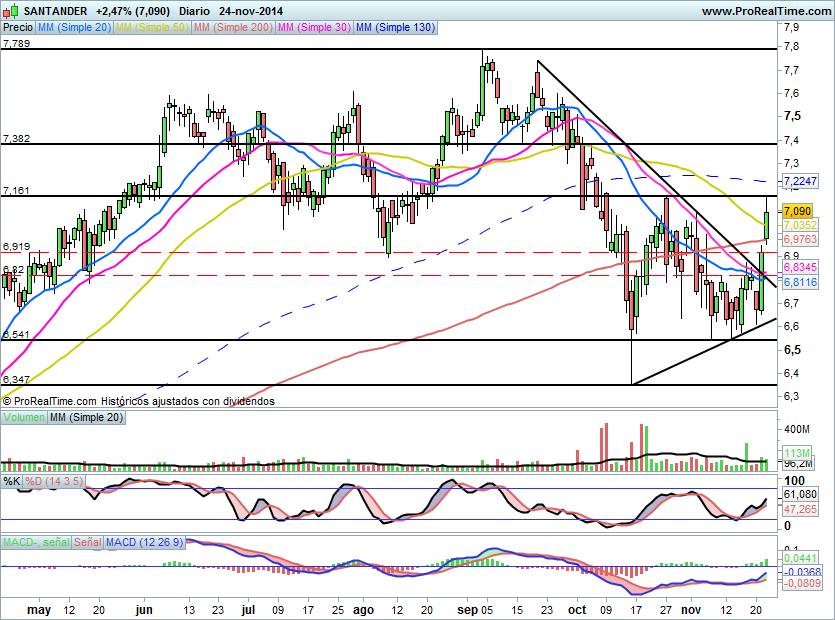Viewport: 835px width, 620px height.
Task: Click the SANTANDER ticker name
Action: coord(55,11)
